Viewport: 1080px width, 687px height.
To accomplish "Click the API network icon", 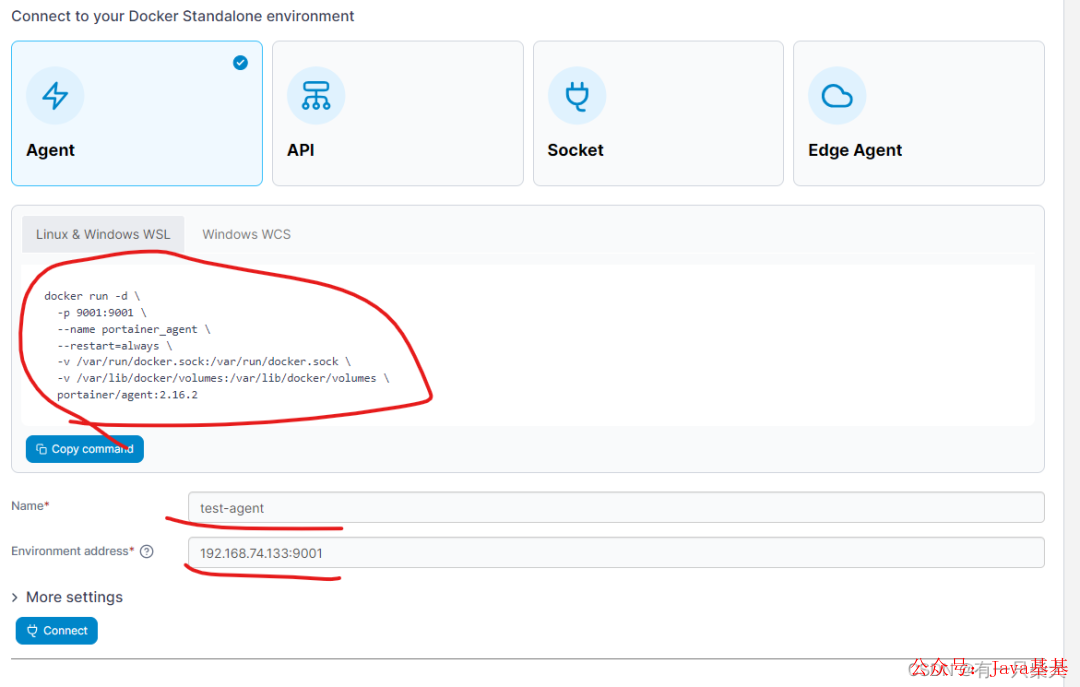I will click(316, 96).
